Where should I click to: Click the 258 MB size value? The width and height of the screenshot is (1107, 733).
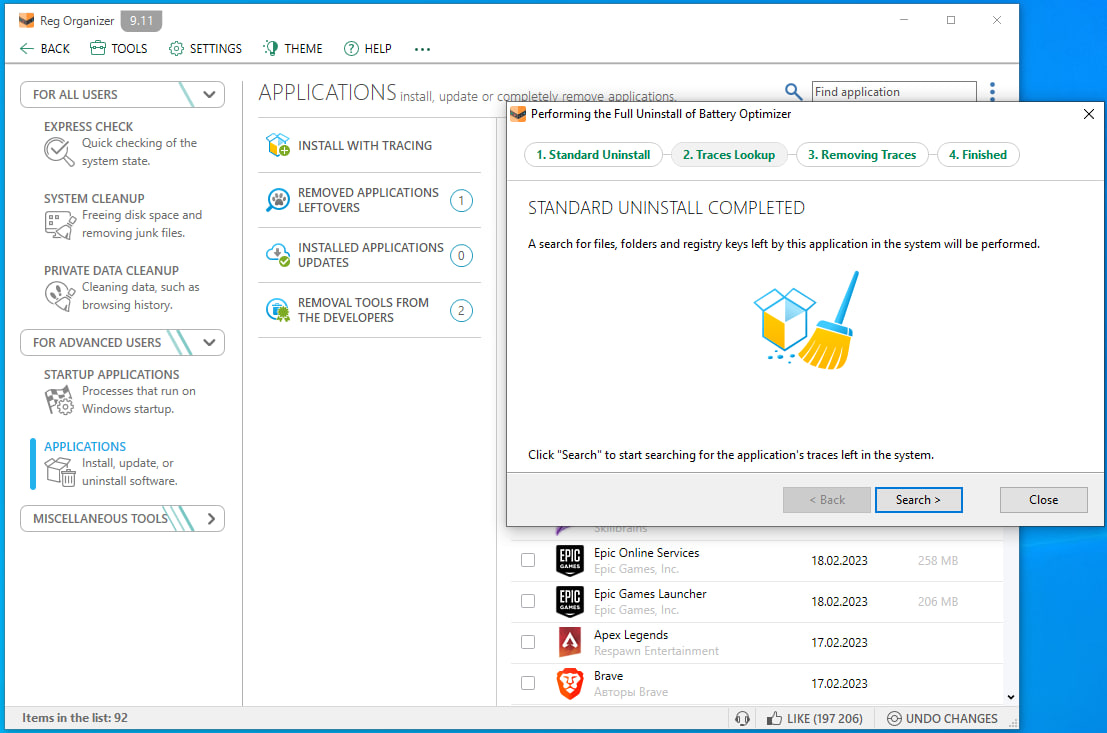(x=938, y=561)
